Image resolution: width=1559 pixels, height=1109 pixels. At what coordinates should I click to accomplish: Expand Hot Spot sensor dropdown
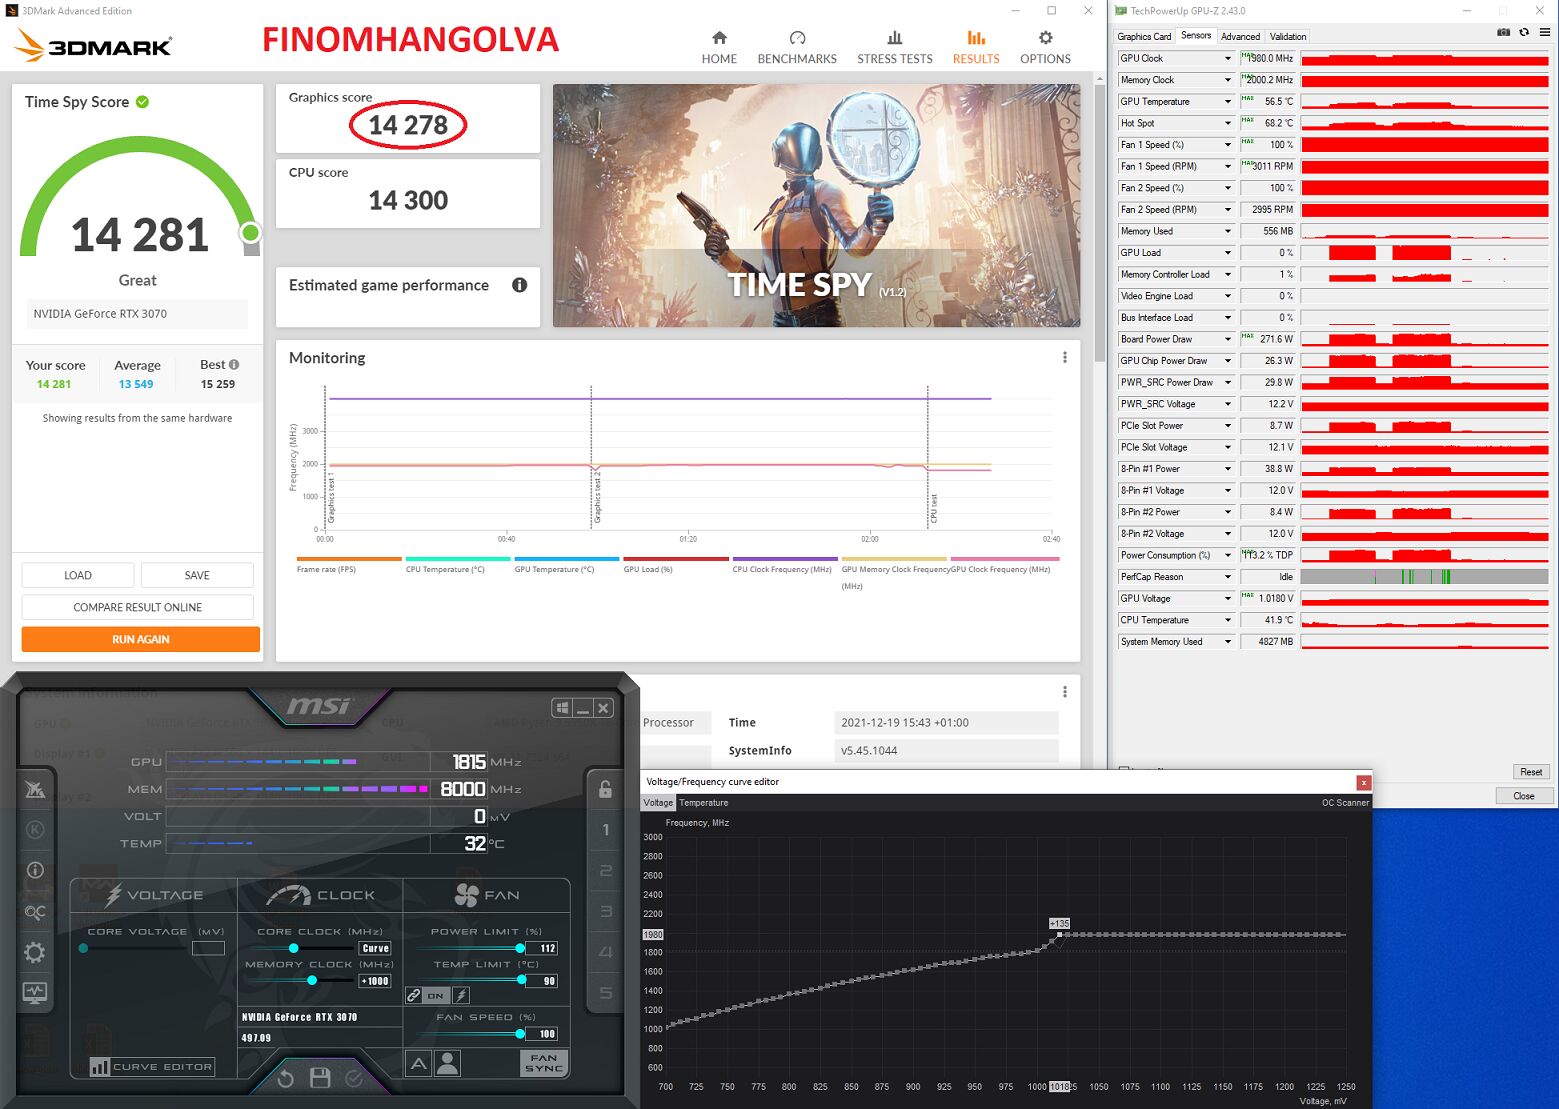[x=1228, y=123]
